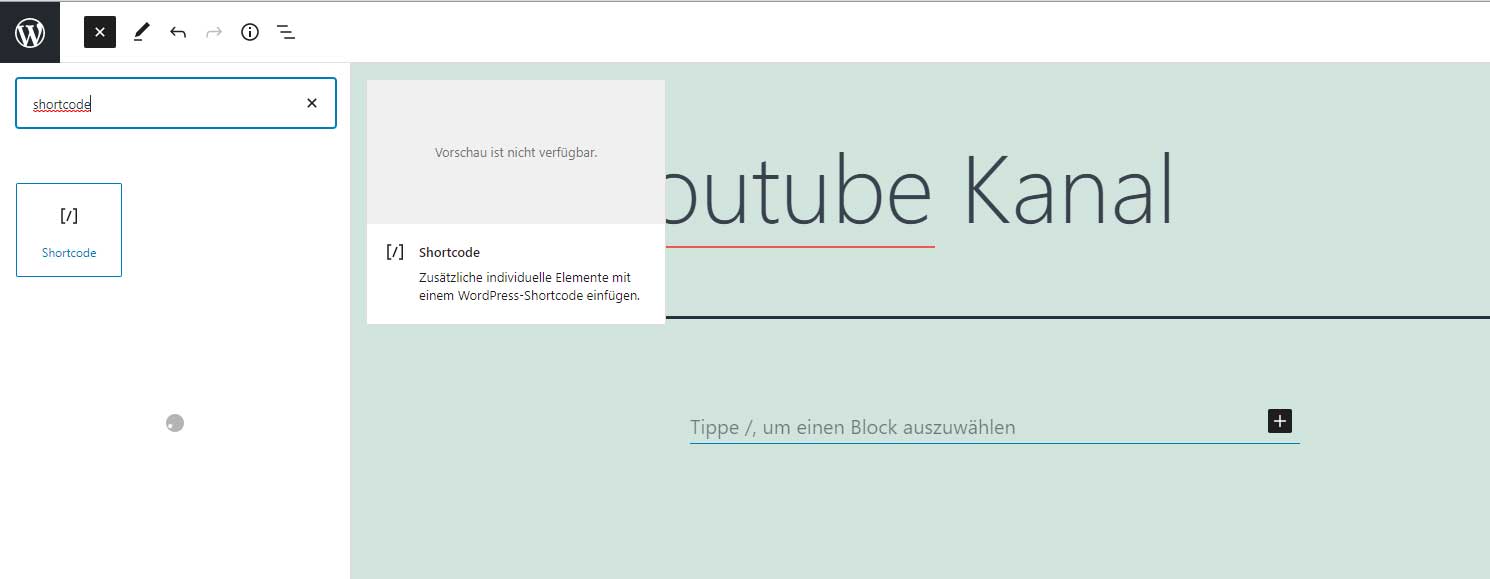The height and width of the screenshot is (579, 1490).
Task: Open the content details info icon
Action: pos(250,32)
